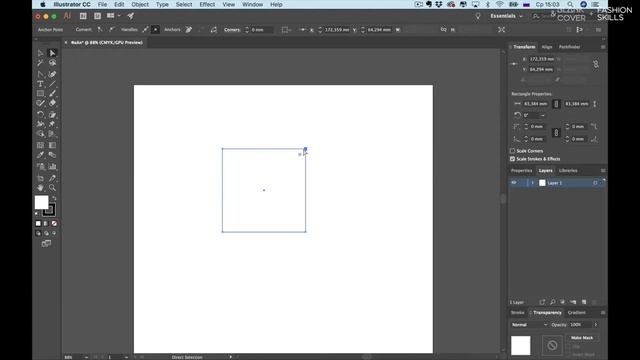This screenshot has height=360, width=640.
Task: Select the Puppet Warp pin tool
Action: point(52,124)
